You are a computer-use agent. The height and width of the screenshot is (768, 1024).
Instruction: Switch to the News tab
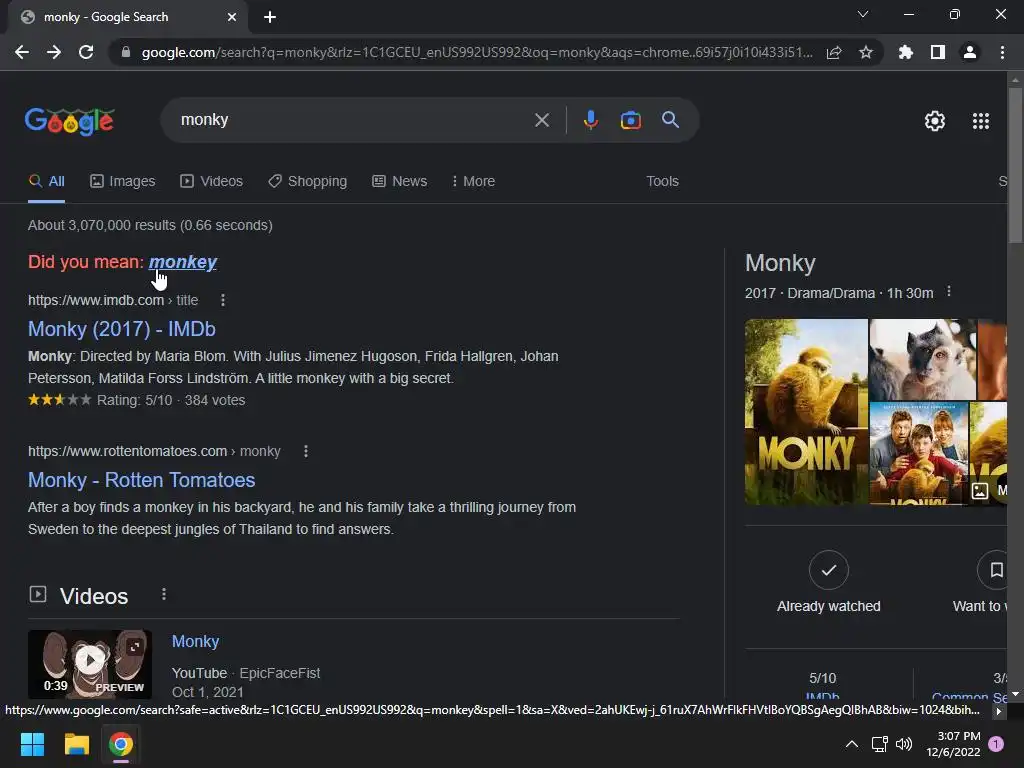400,182
